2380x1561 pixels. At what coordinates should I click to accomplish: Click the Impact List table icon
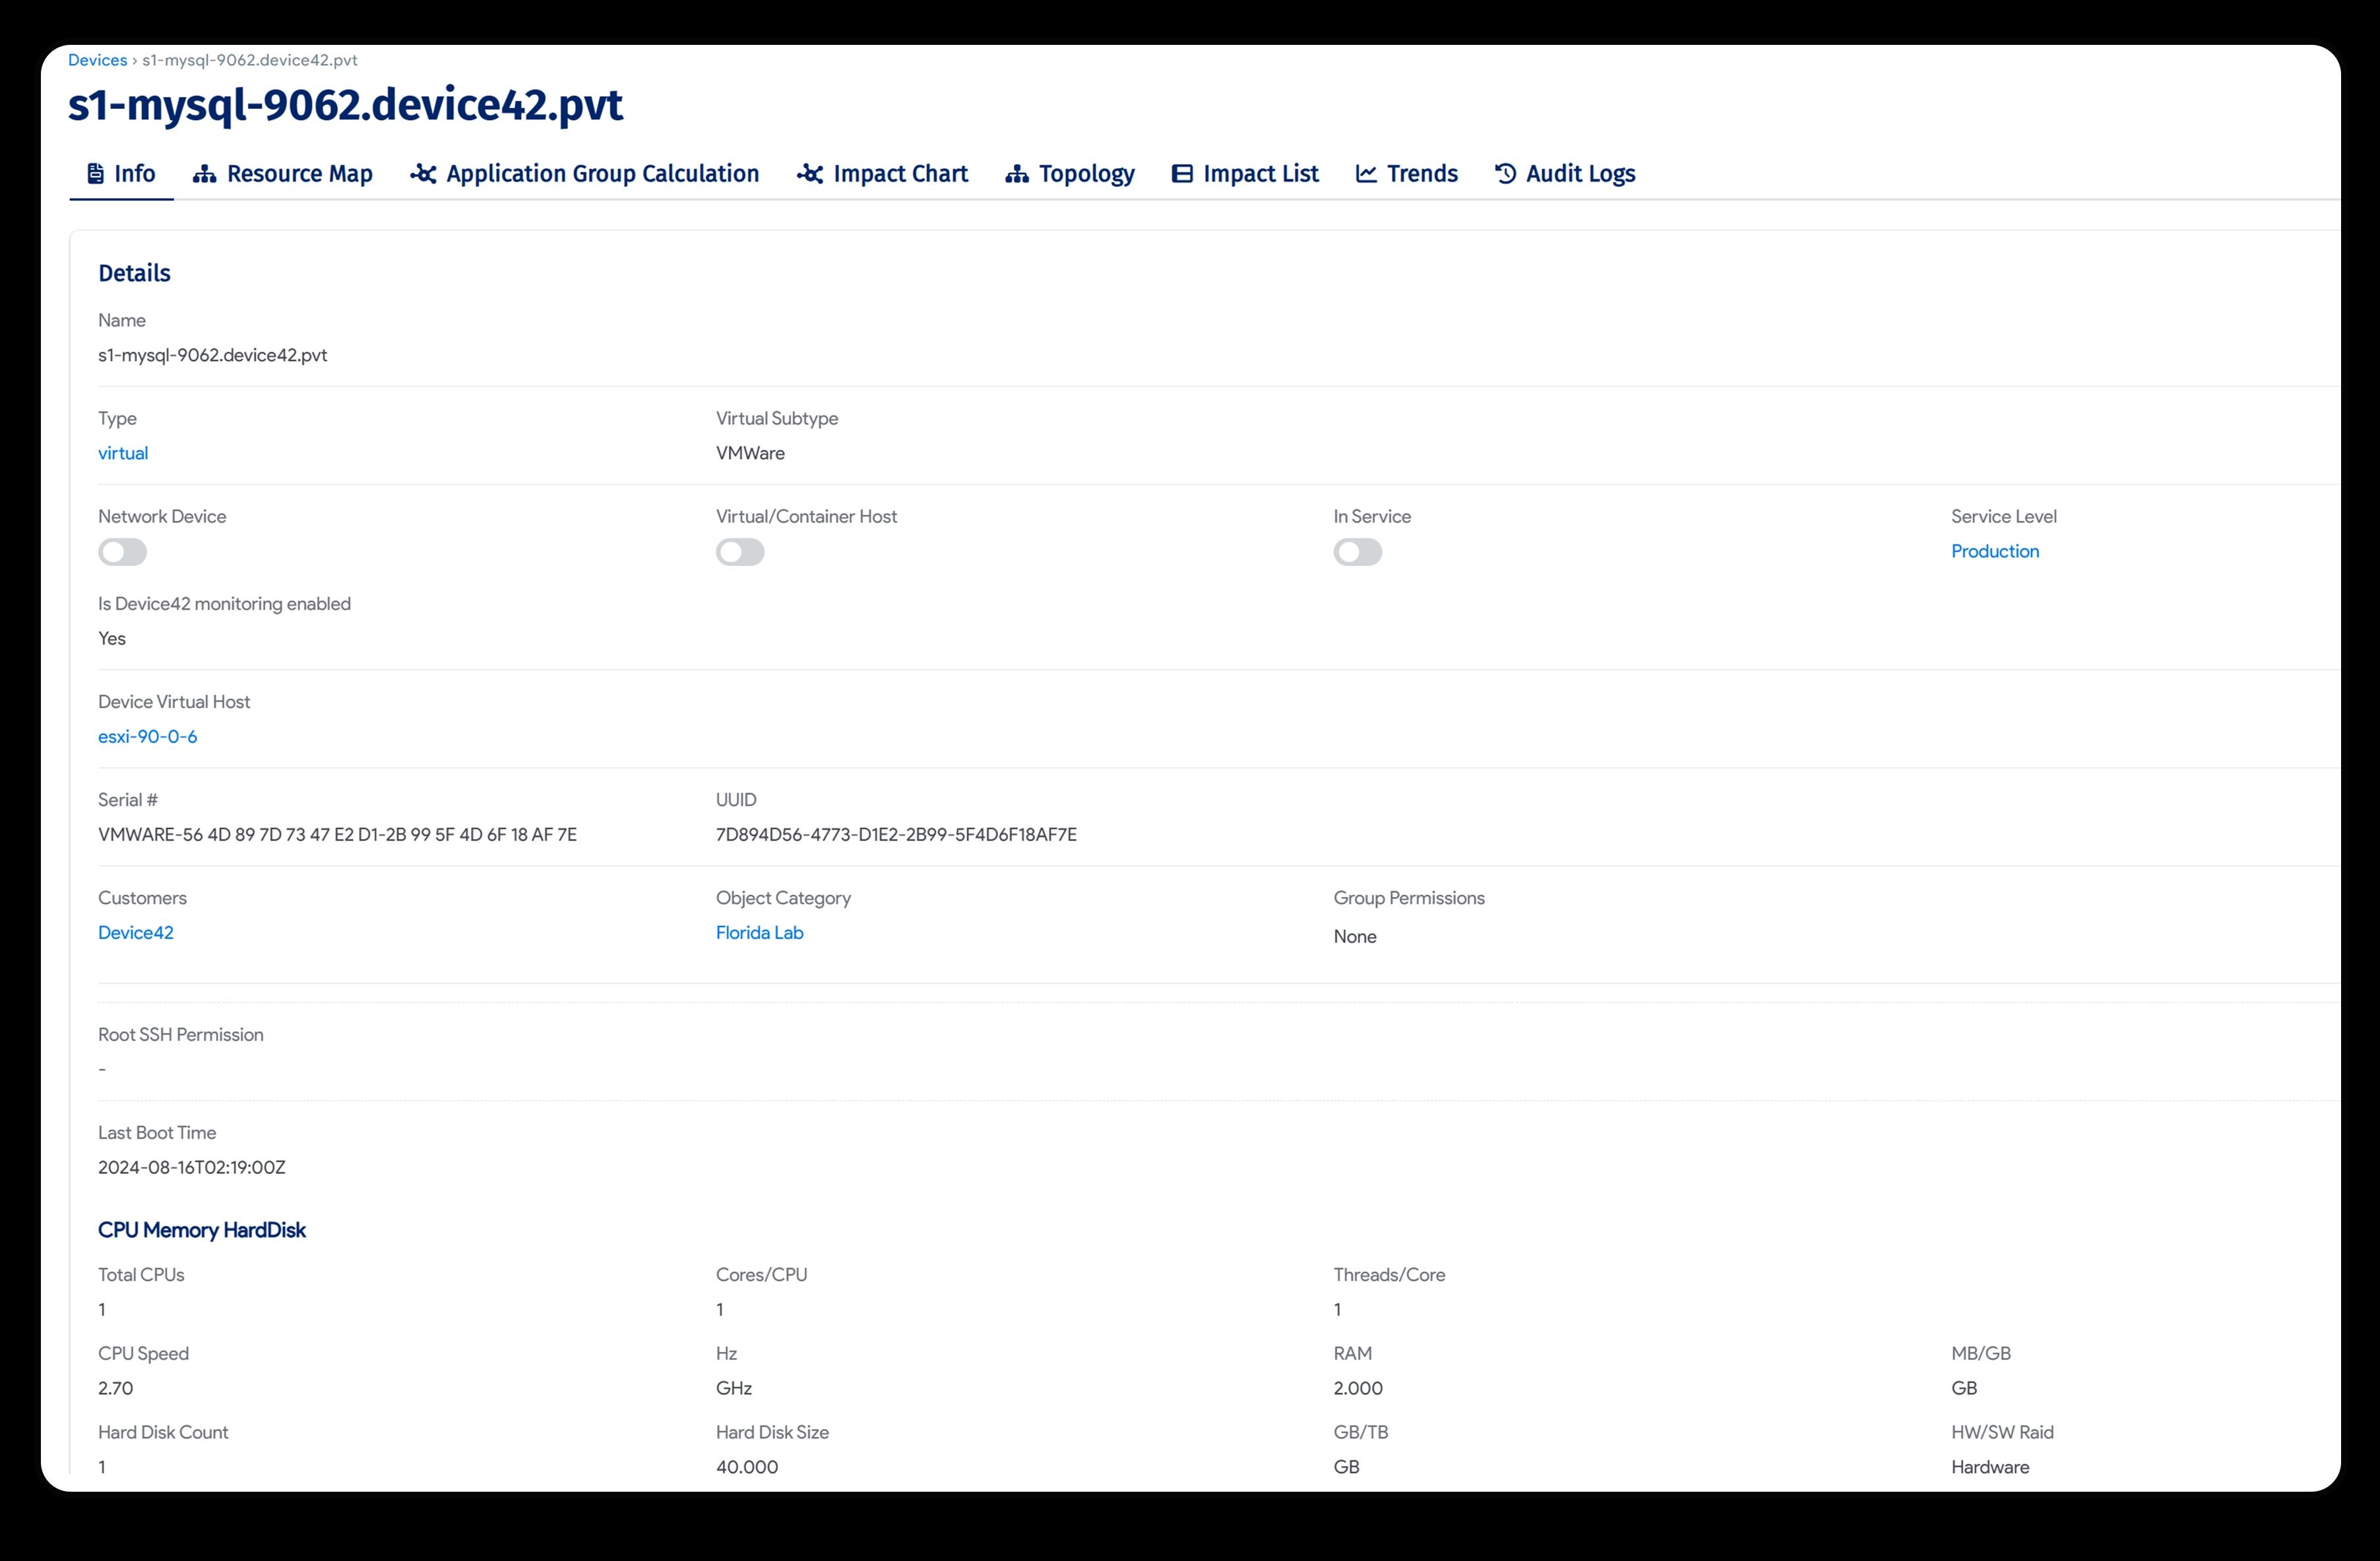click(1182, 174)
